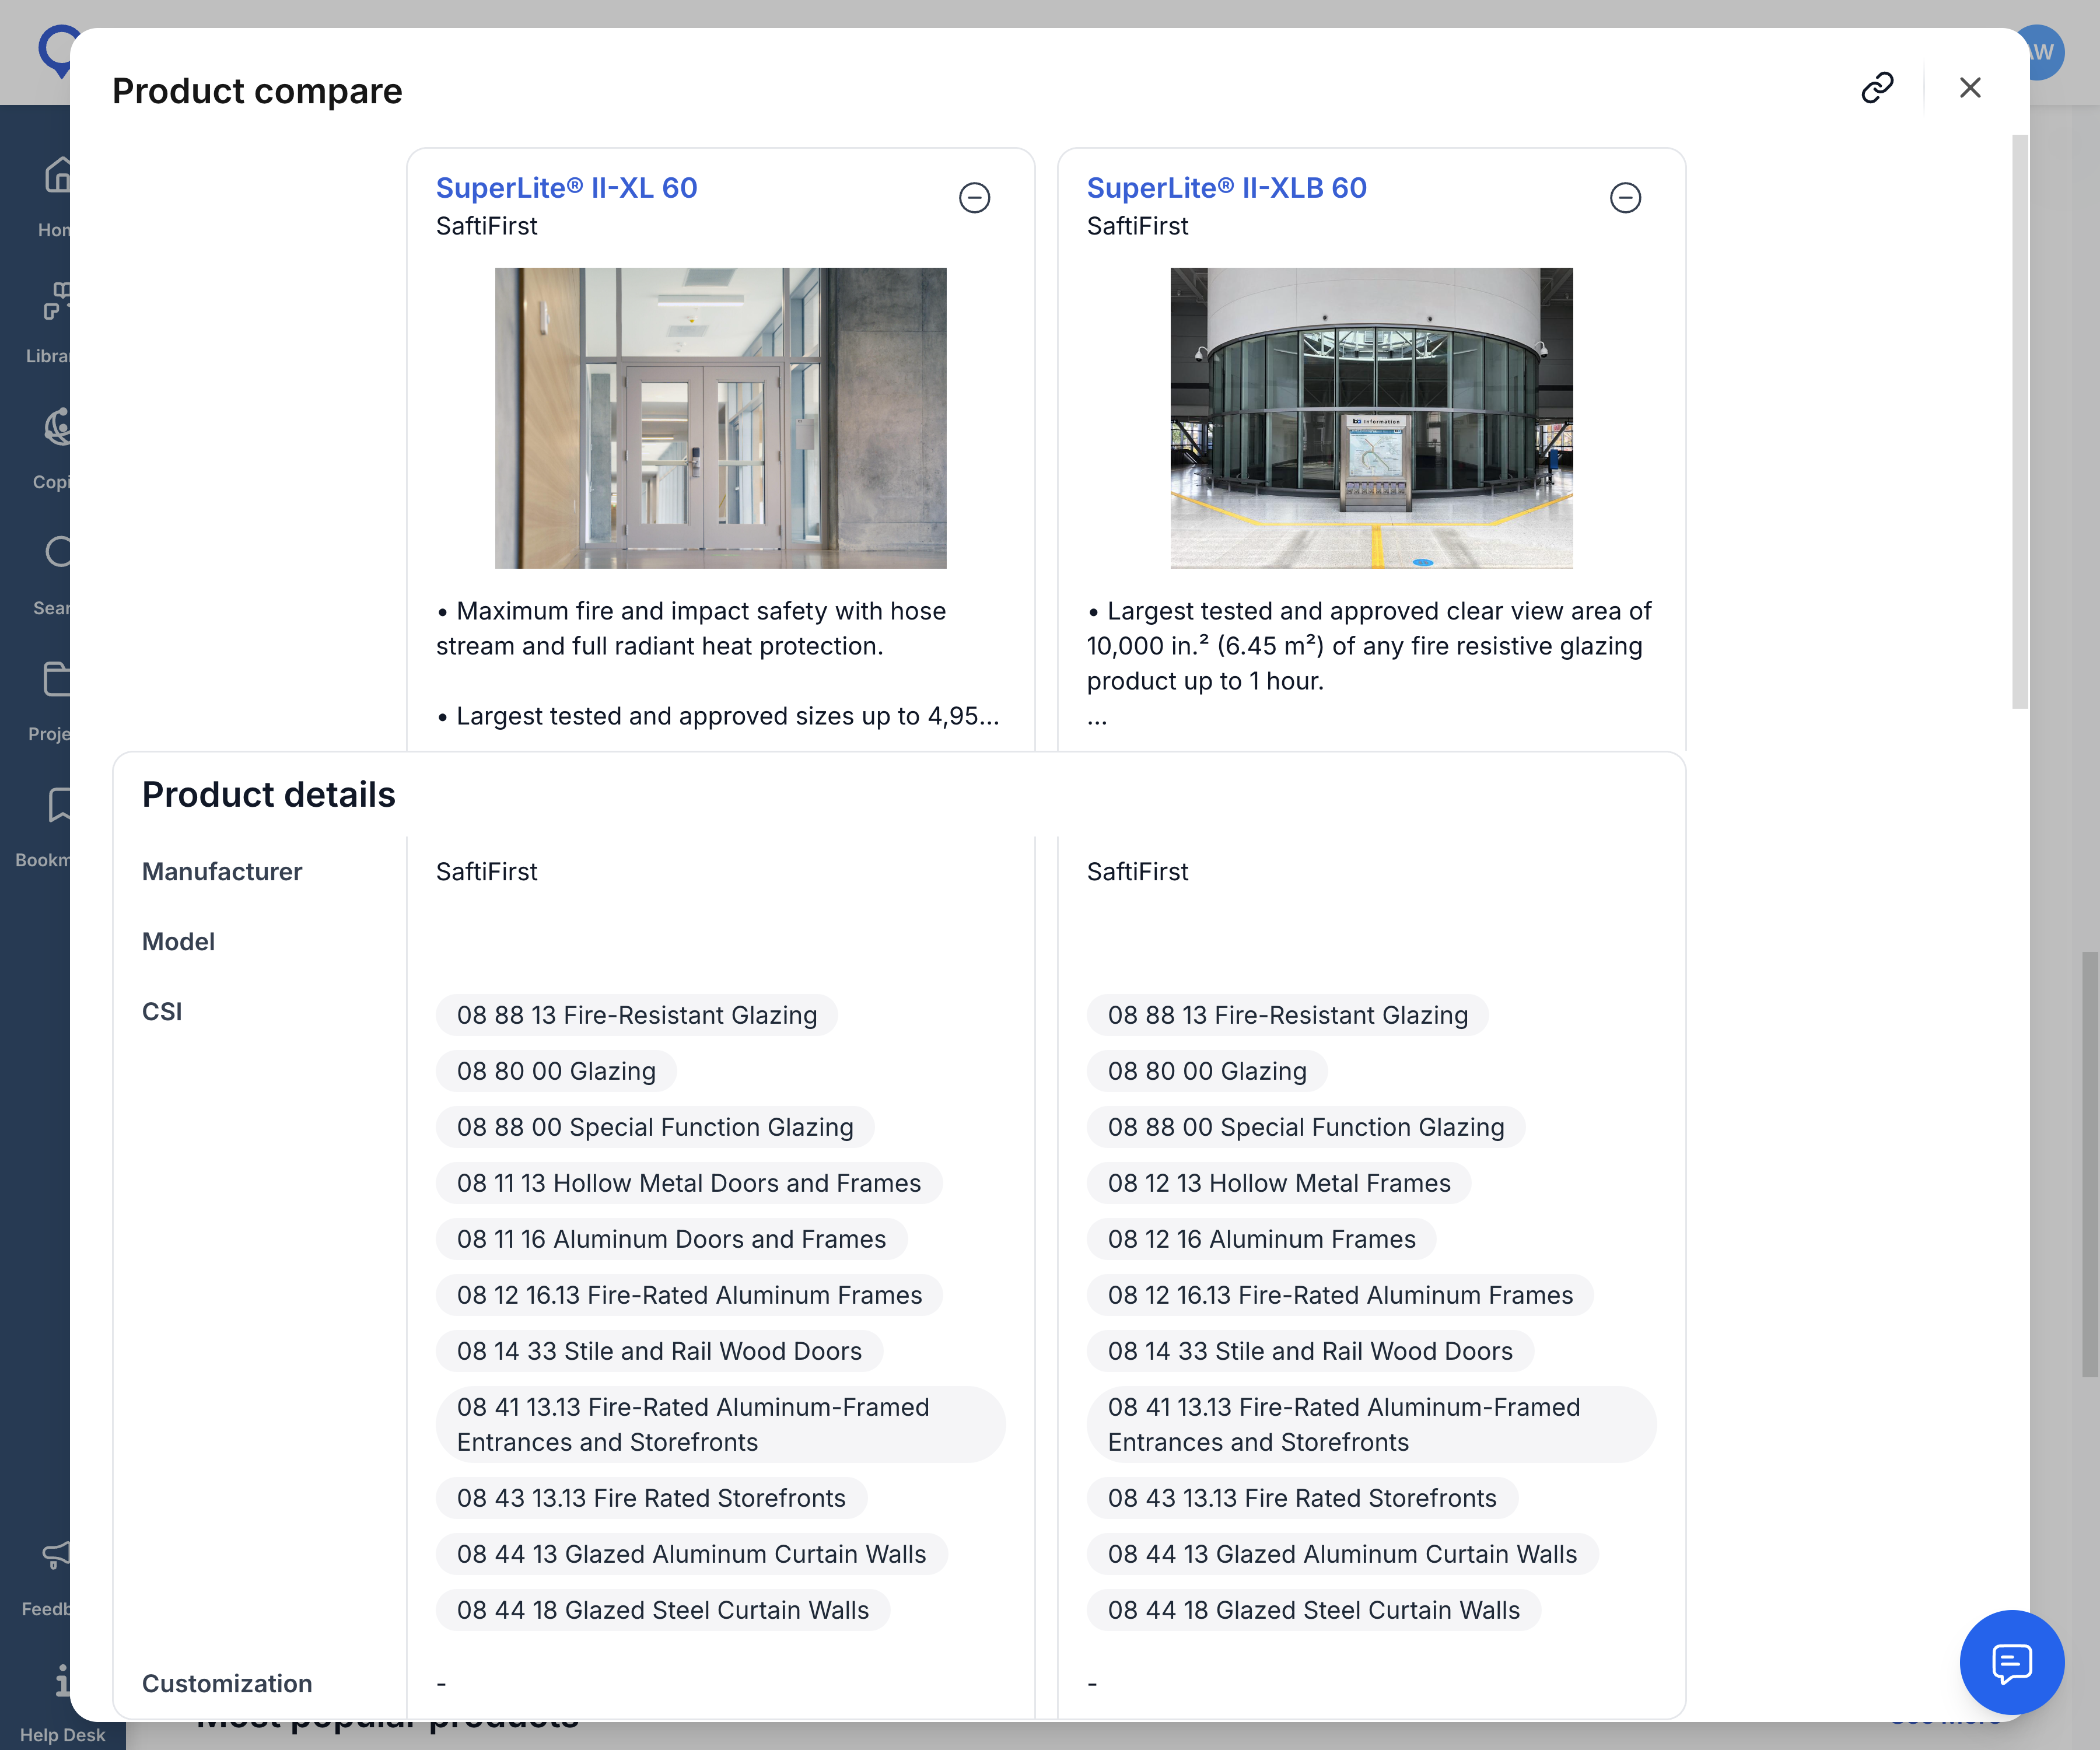Open Home in the sidebar
2100x1750 pixels.
click(x=55, y=196)
